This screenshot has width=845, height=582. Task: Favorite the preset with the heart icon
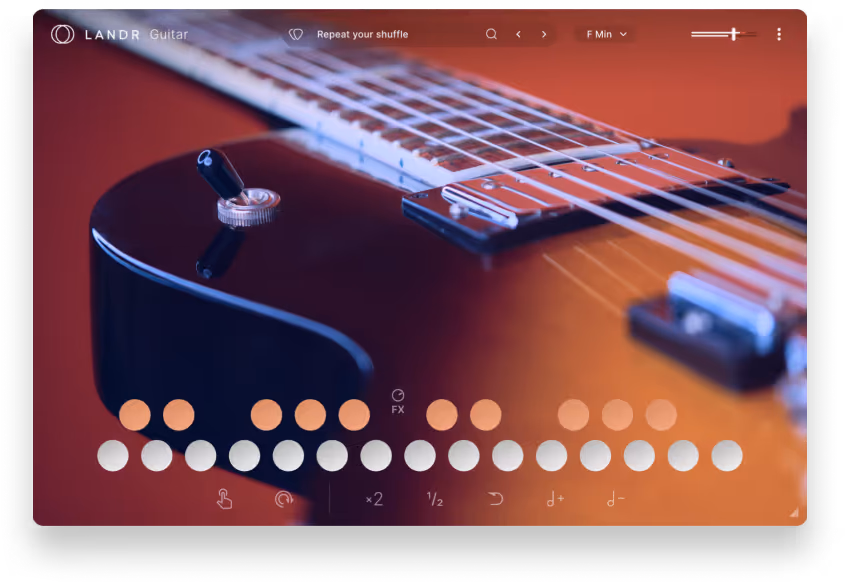[x=296, y=34]
